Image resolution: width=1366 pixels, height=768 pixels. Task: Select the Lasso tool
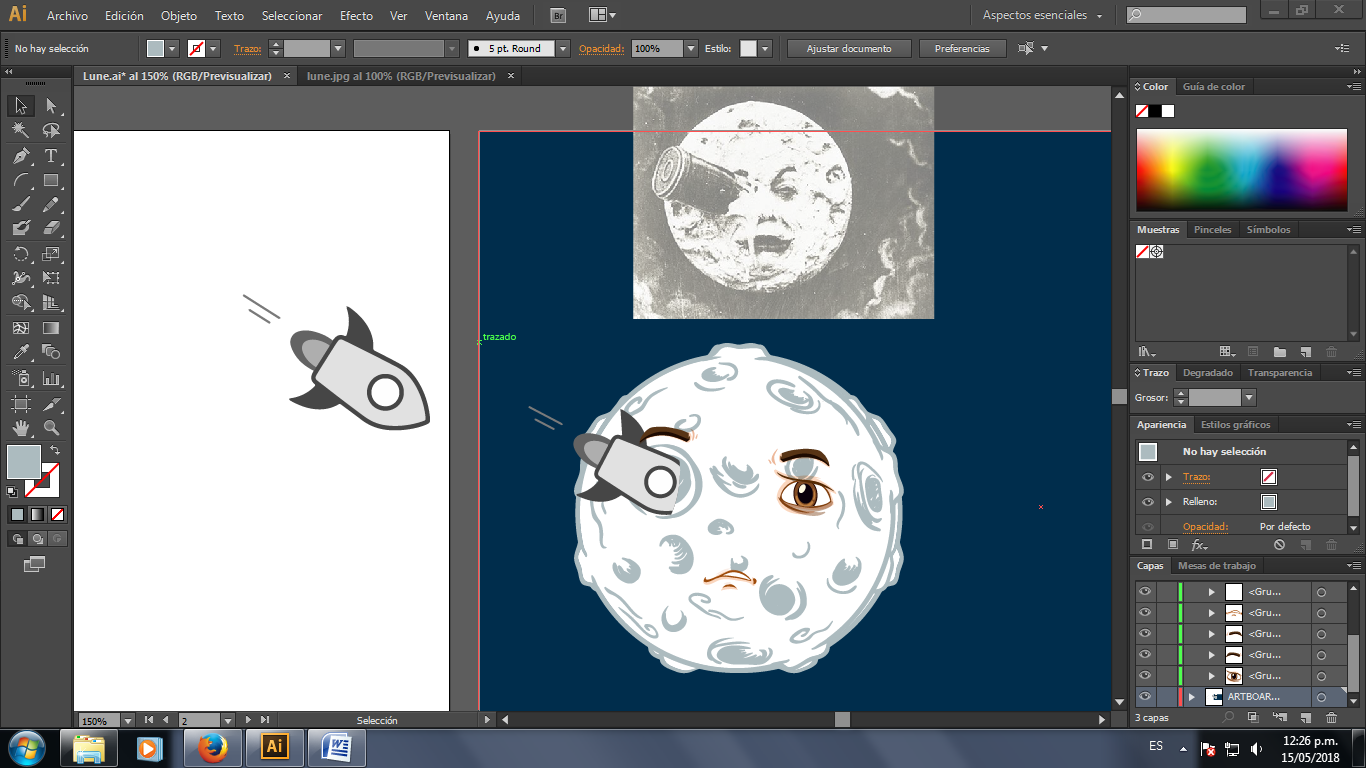click(x=51, y=131)
